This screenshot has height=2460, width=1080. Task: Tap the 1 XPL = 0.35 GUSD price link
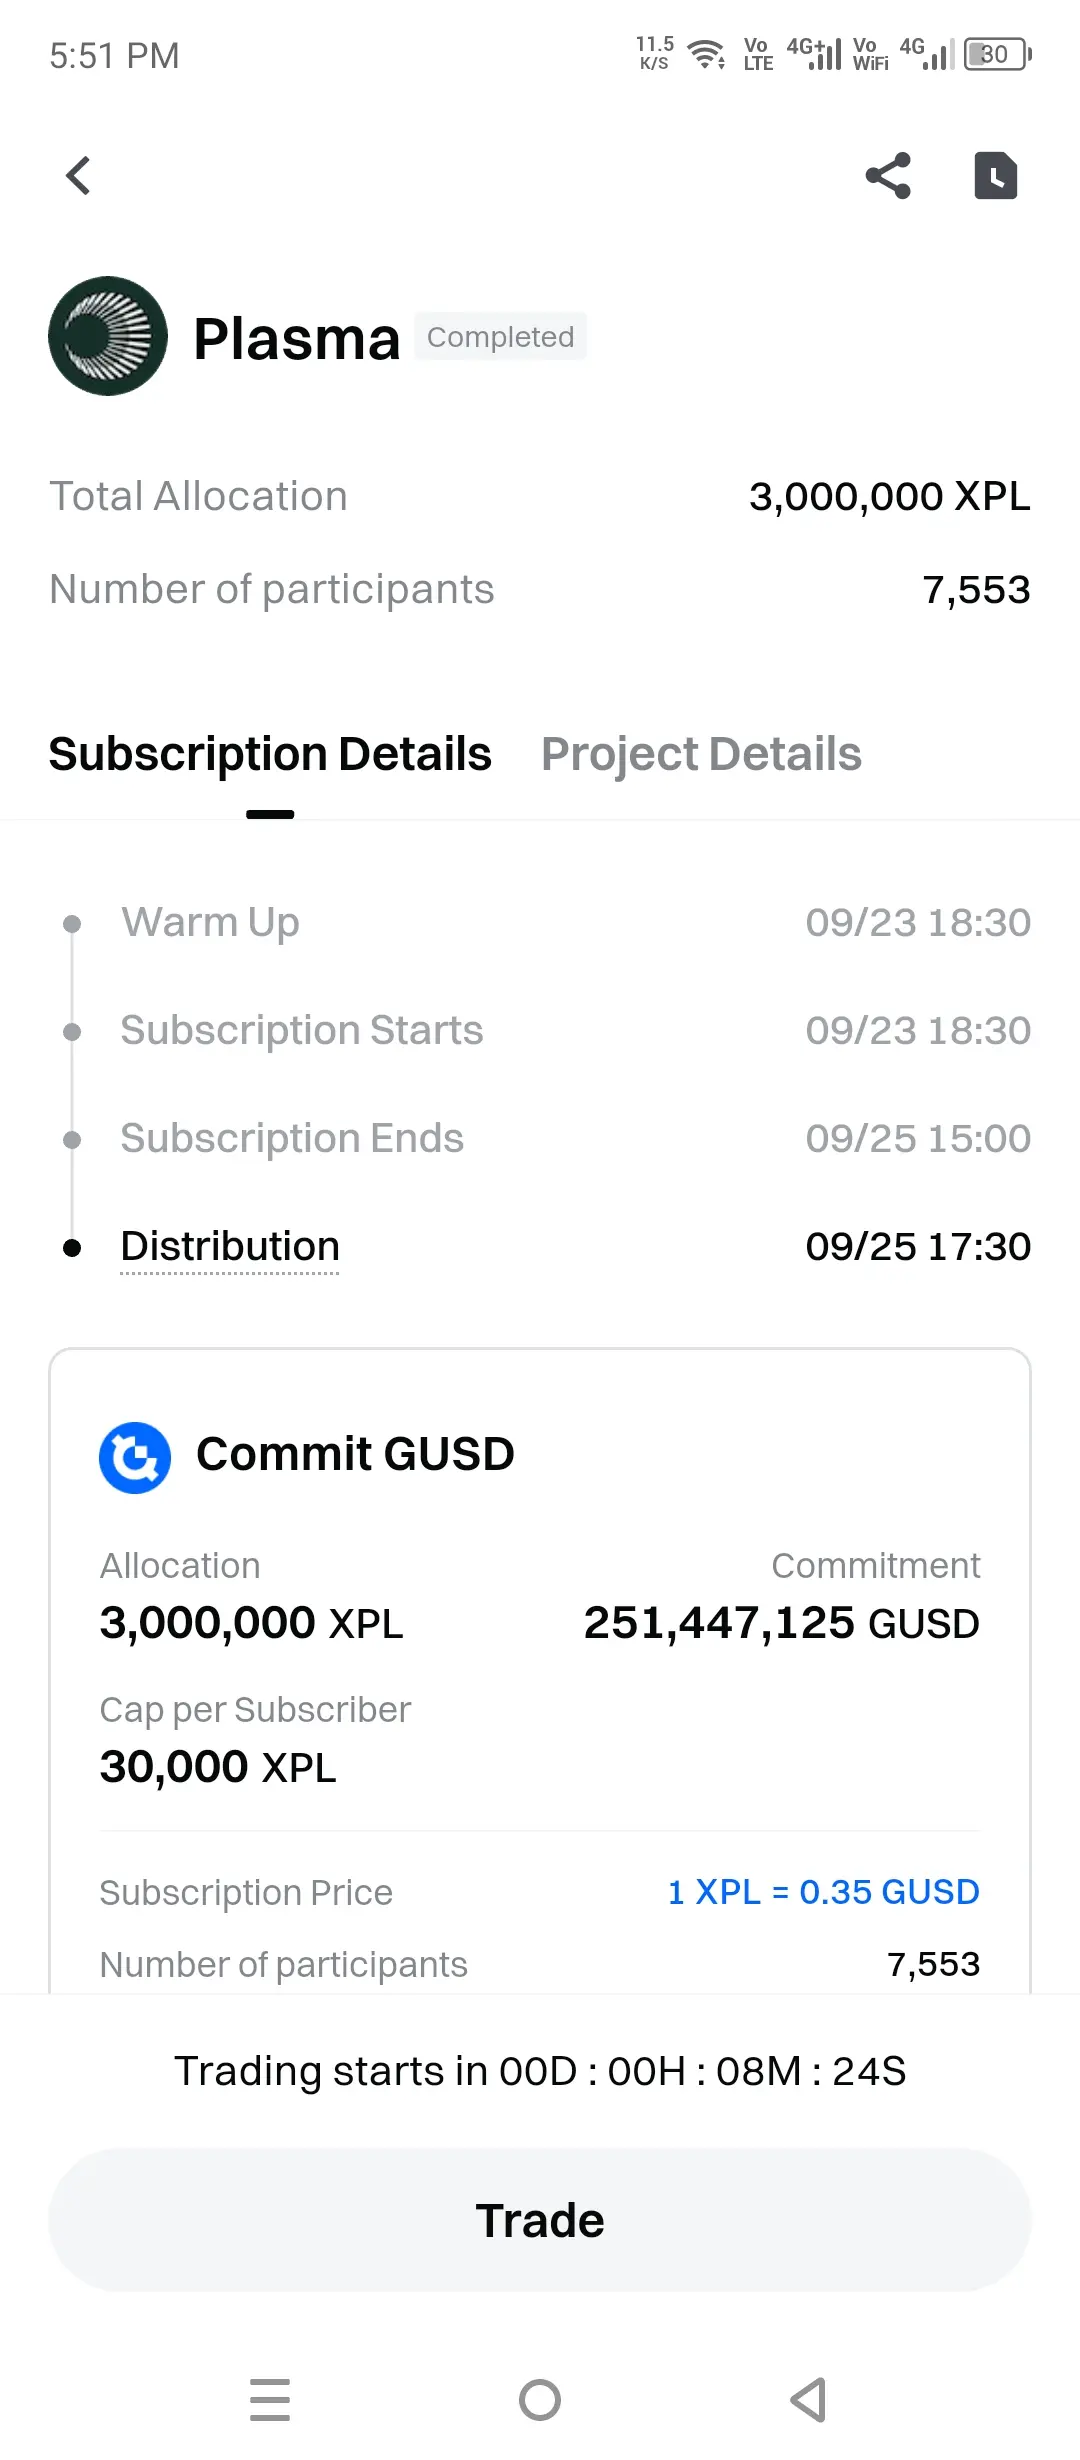tap(824, 1892)
